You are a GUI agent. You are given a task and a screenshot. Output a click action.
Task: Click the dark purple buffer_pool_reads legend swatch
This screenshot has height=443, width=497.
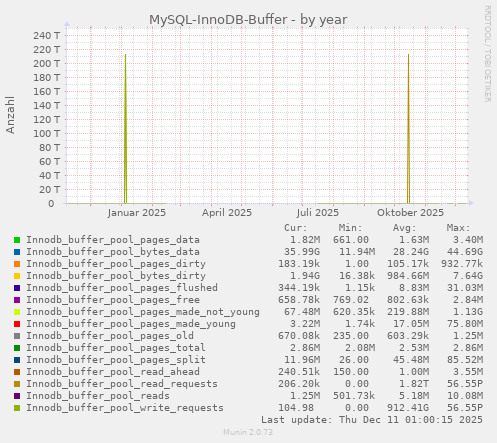(x=17, y=396)
